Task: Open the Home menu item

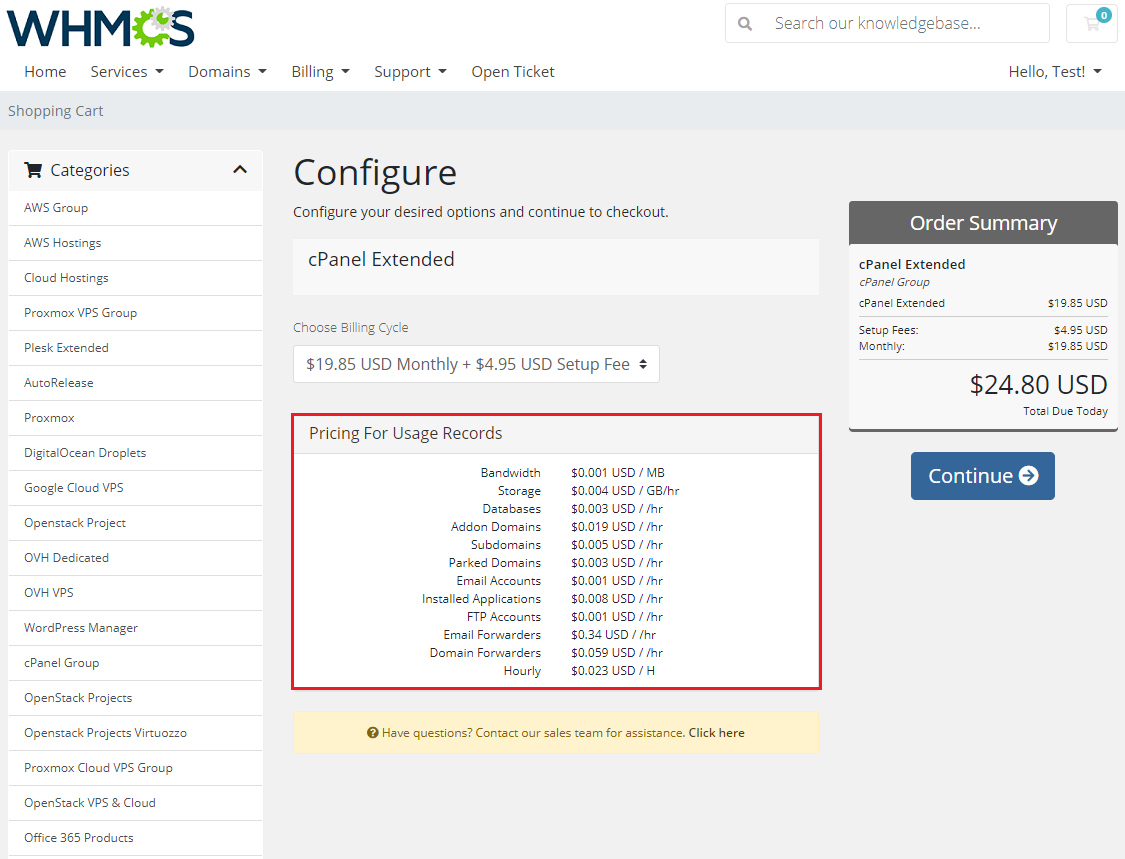Action: click(x=45, y=72)
